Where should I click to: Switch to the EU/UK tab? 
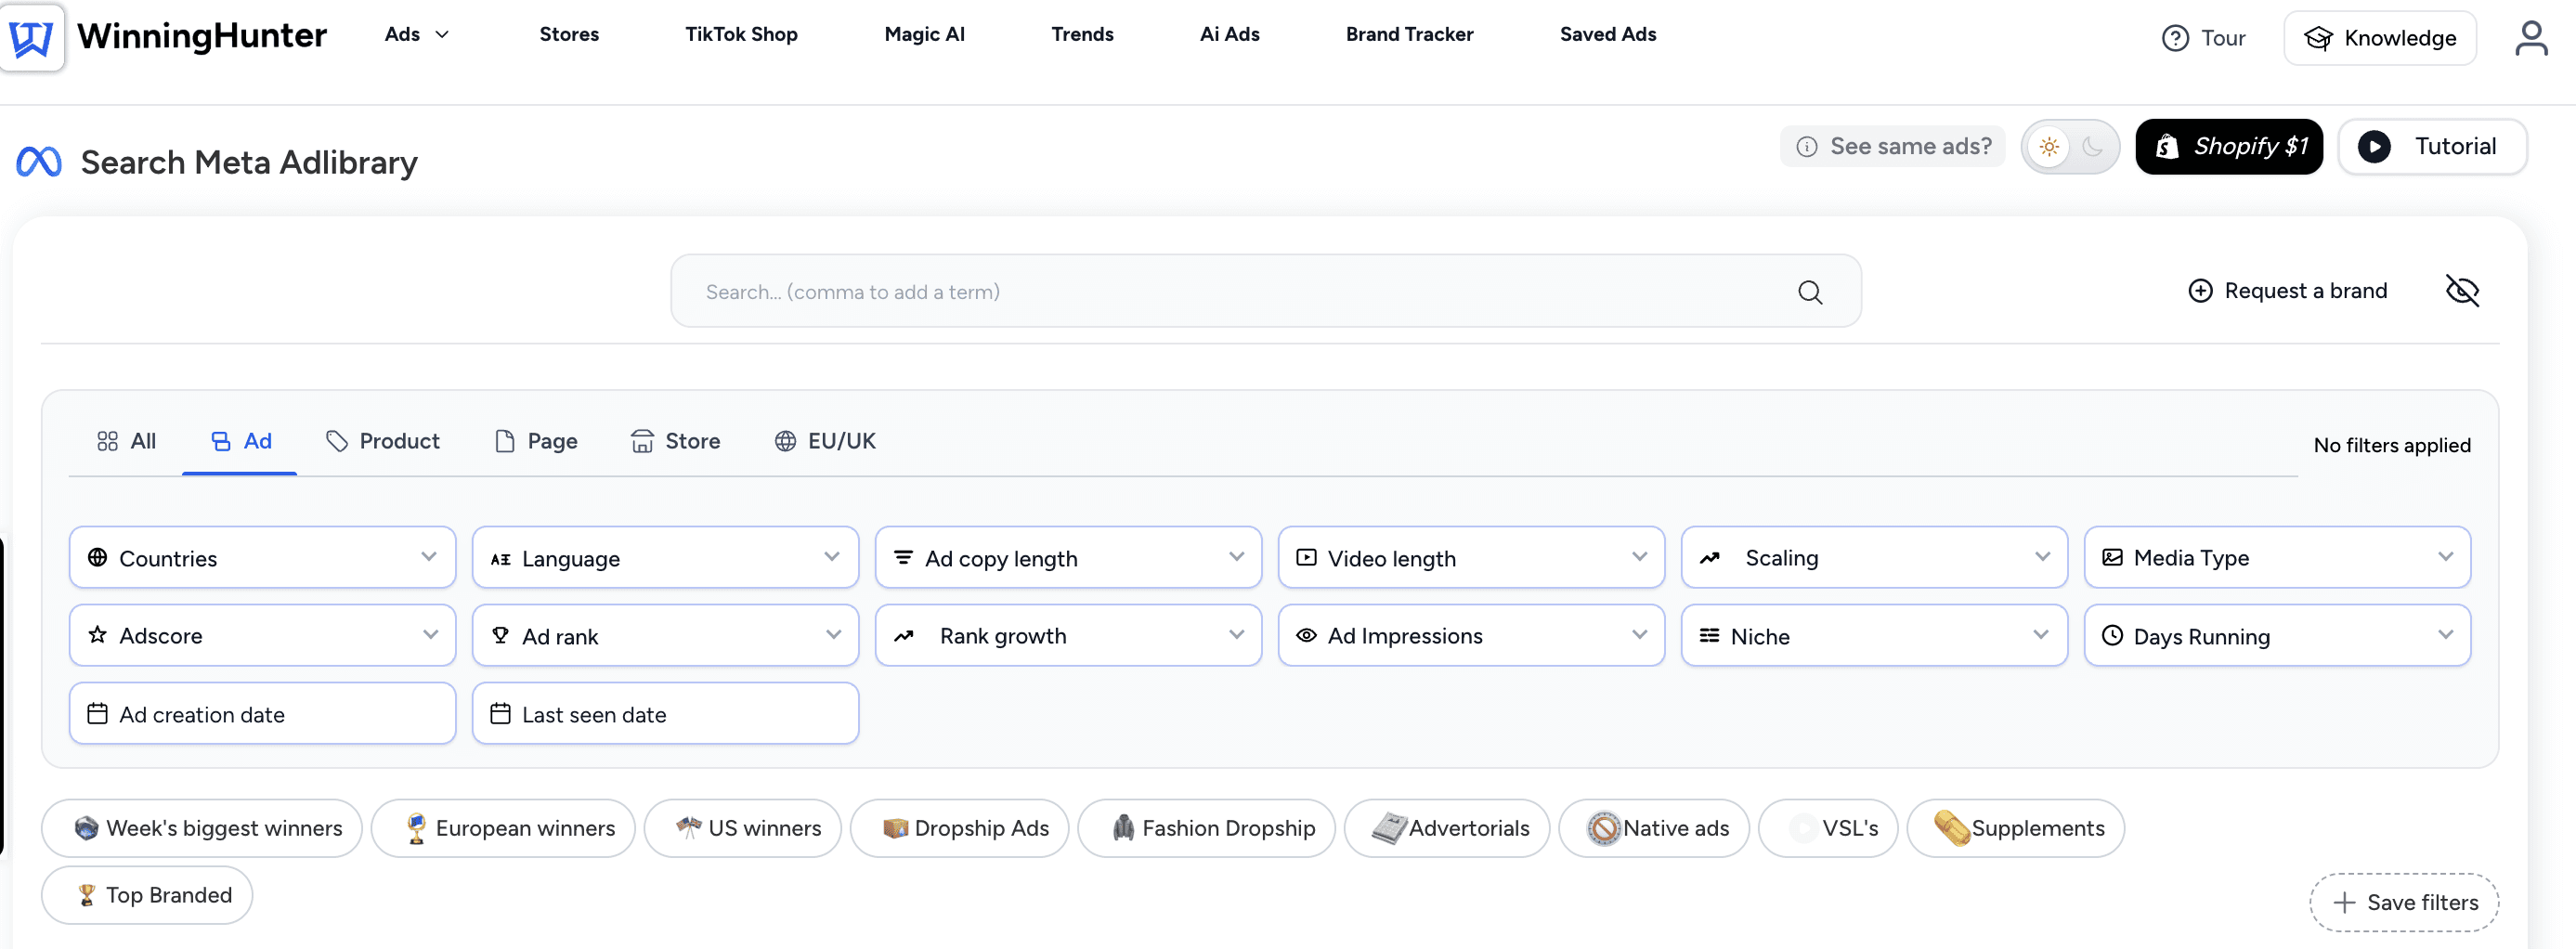coord(825,441)
